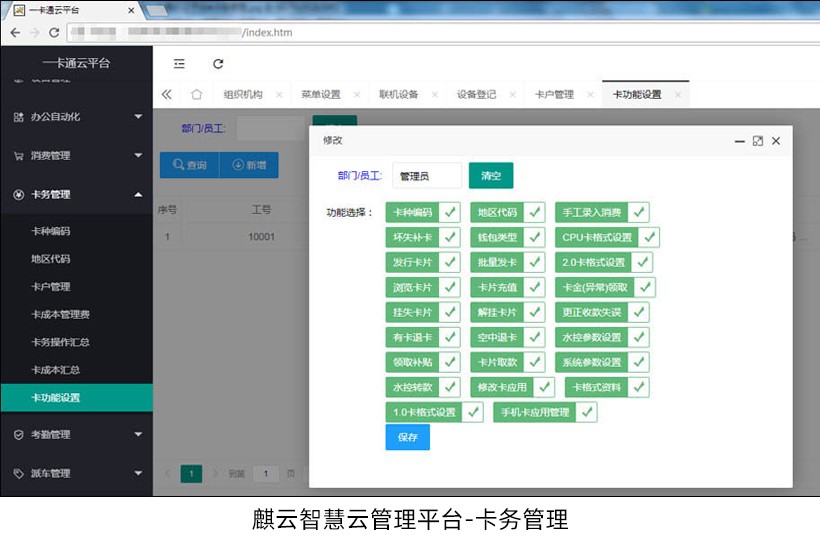The image size is (820, 540).
Task: Click the 清空 button in dialog
Action: click(x=490, y=176)
